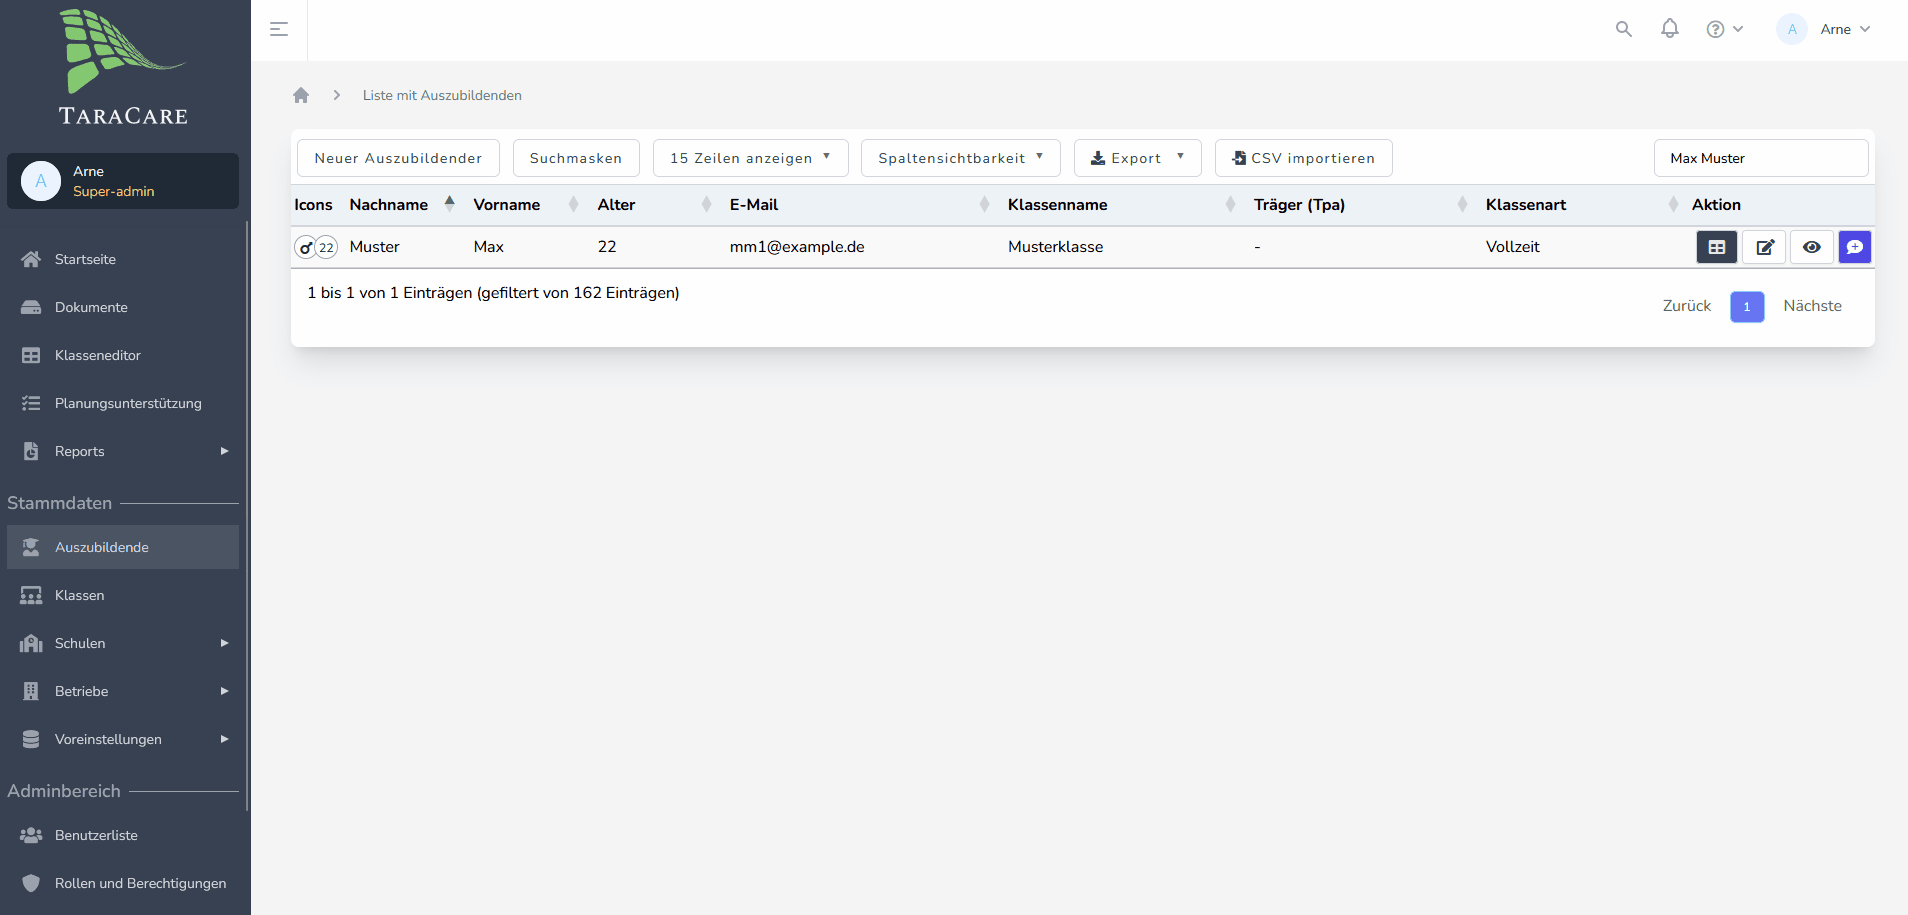Open the search magnifier icon in header
The image size is (1908, 915).
1624,29
